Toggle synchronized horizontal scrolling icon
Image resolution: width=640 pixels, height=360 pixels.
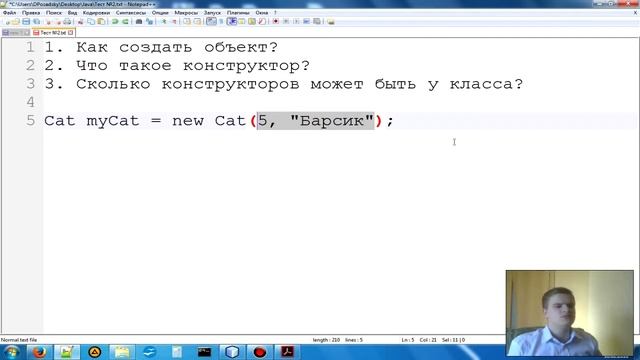point(198,21)
